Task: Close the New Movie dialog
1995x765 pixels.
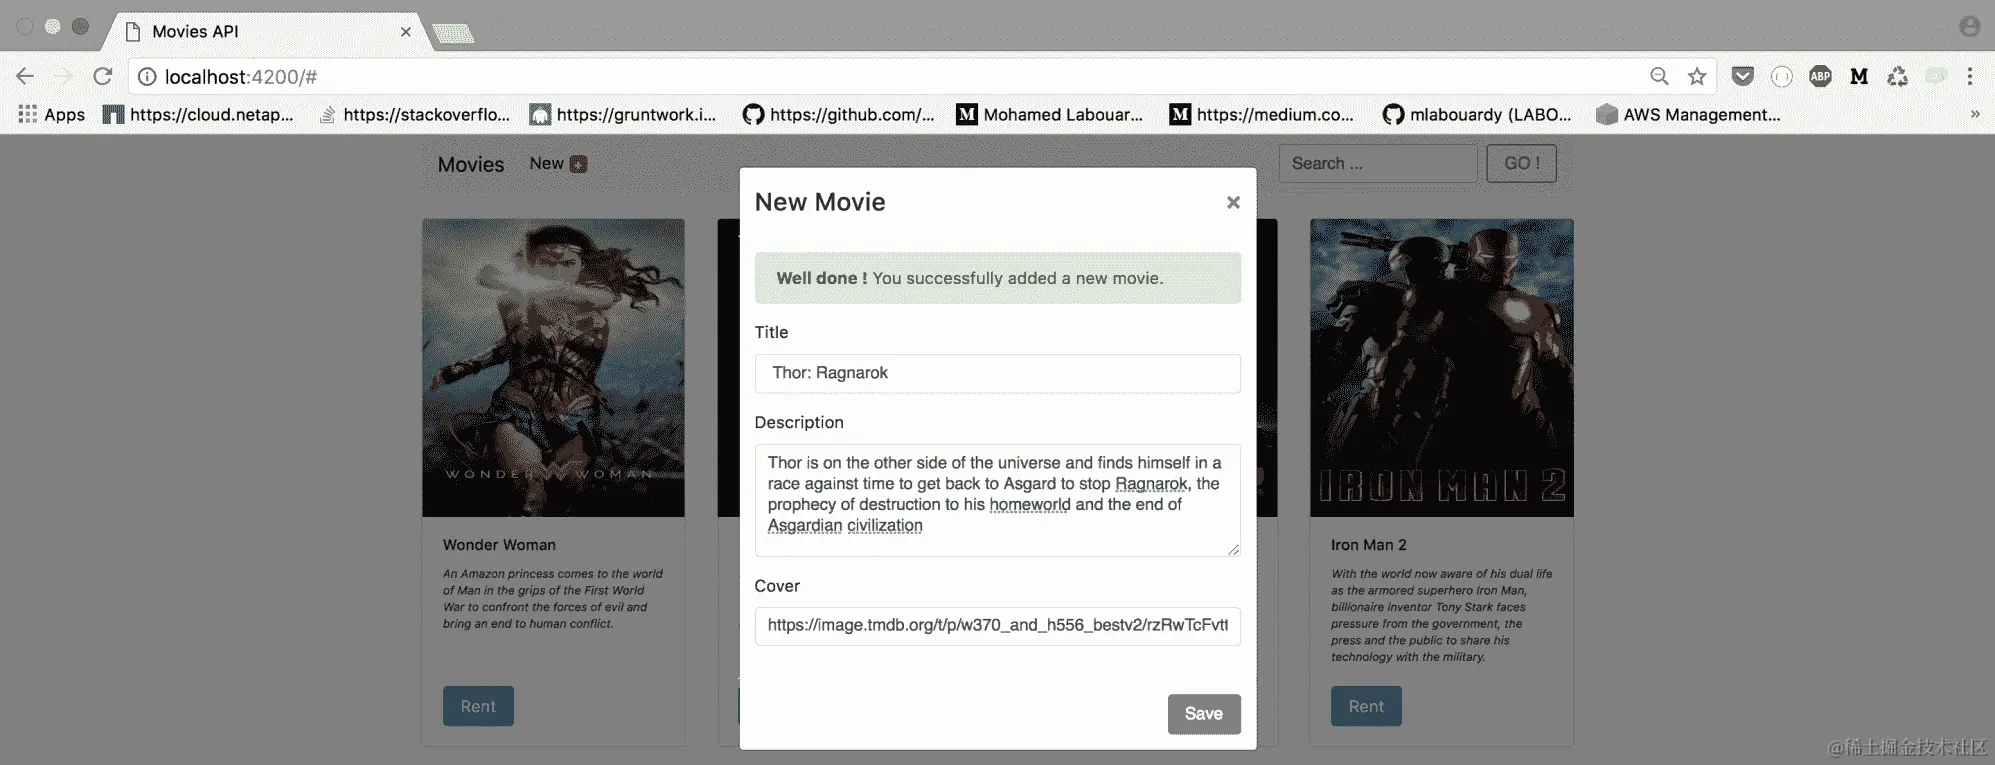Action: pyautogui.click(x=1233, y=202)
